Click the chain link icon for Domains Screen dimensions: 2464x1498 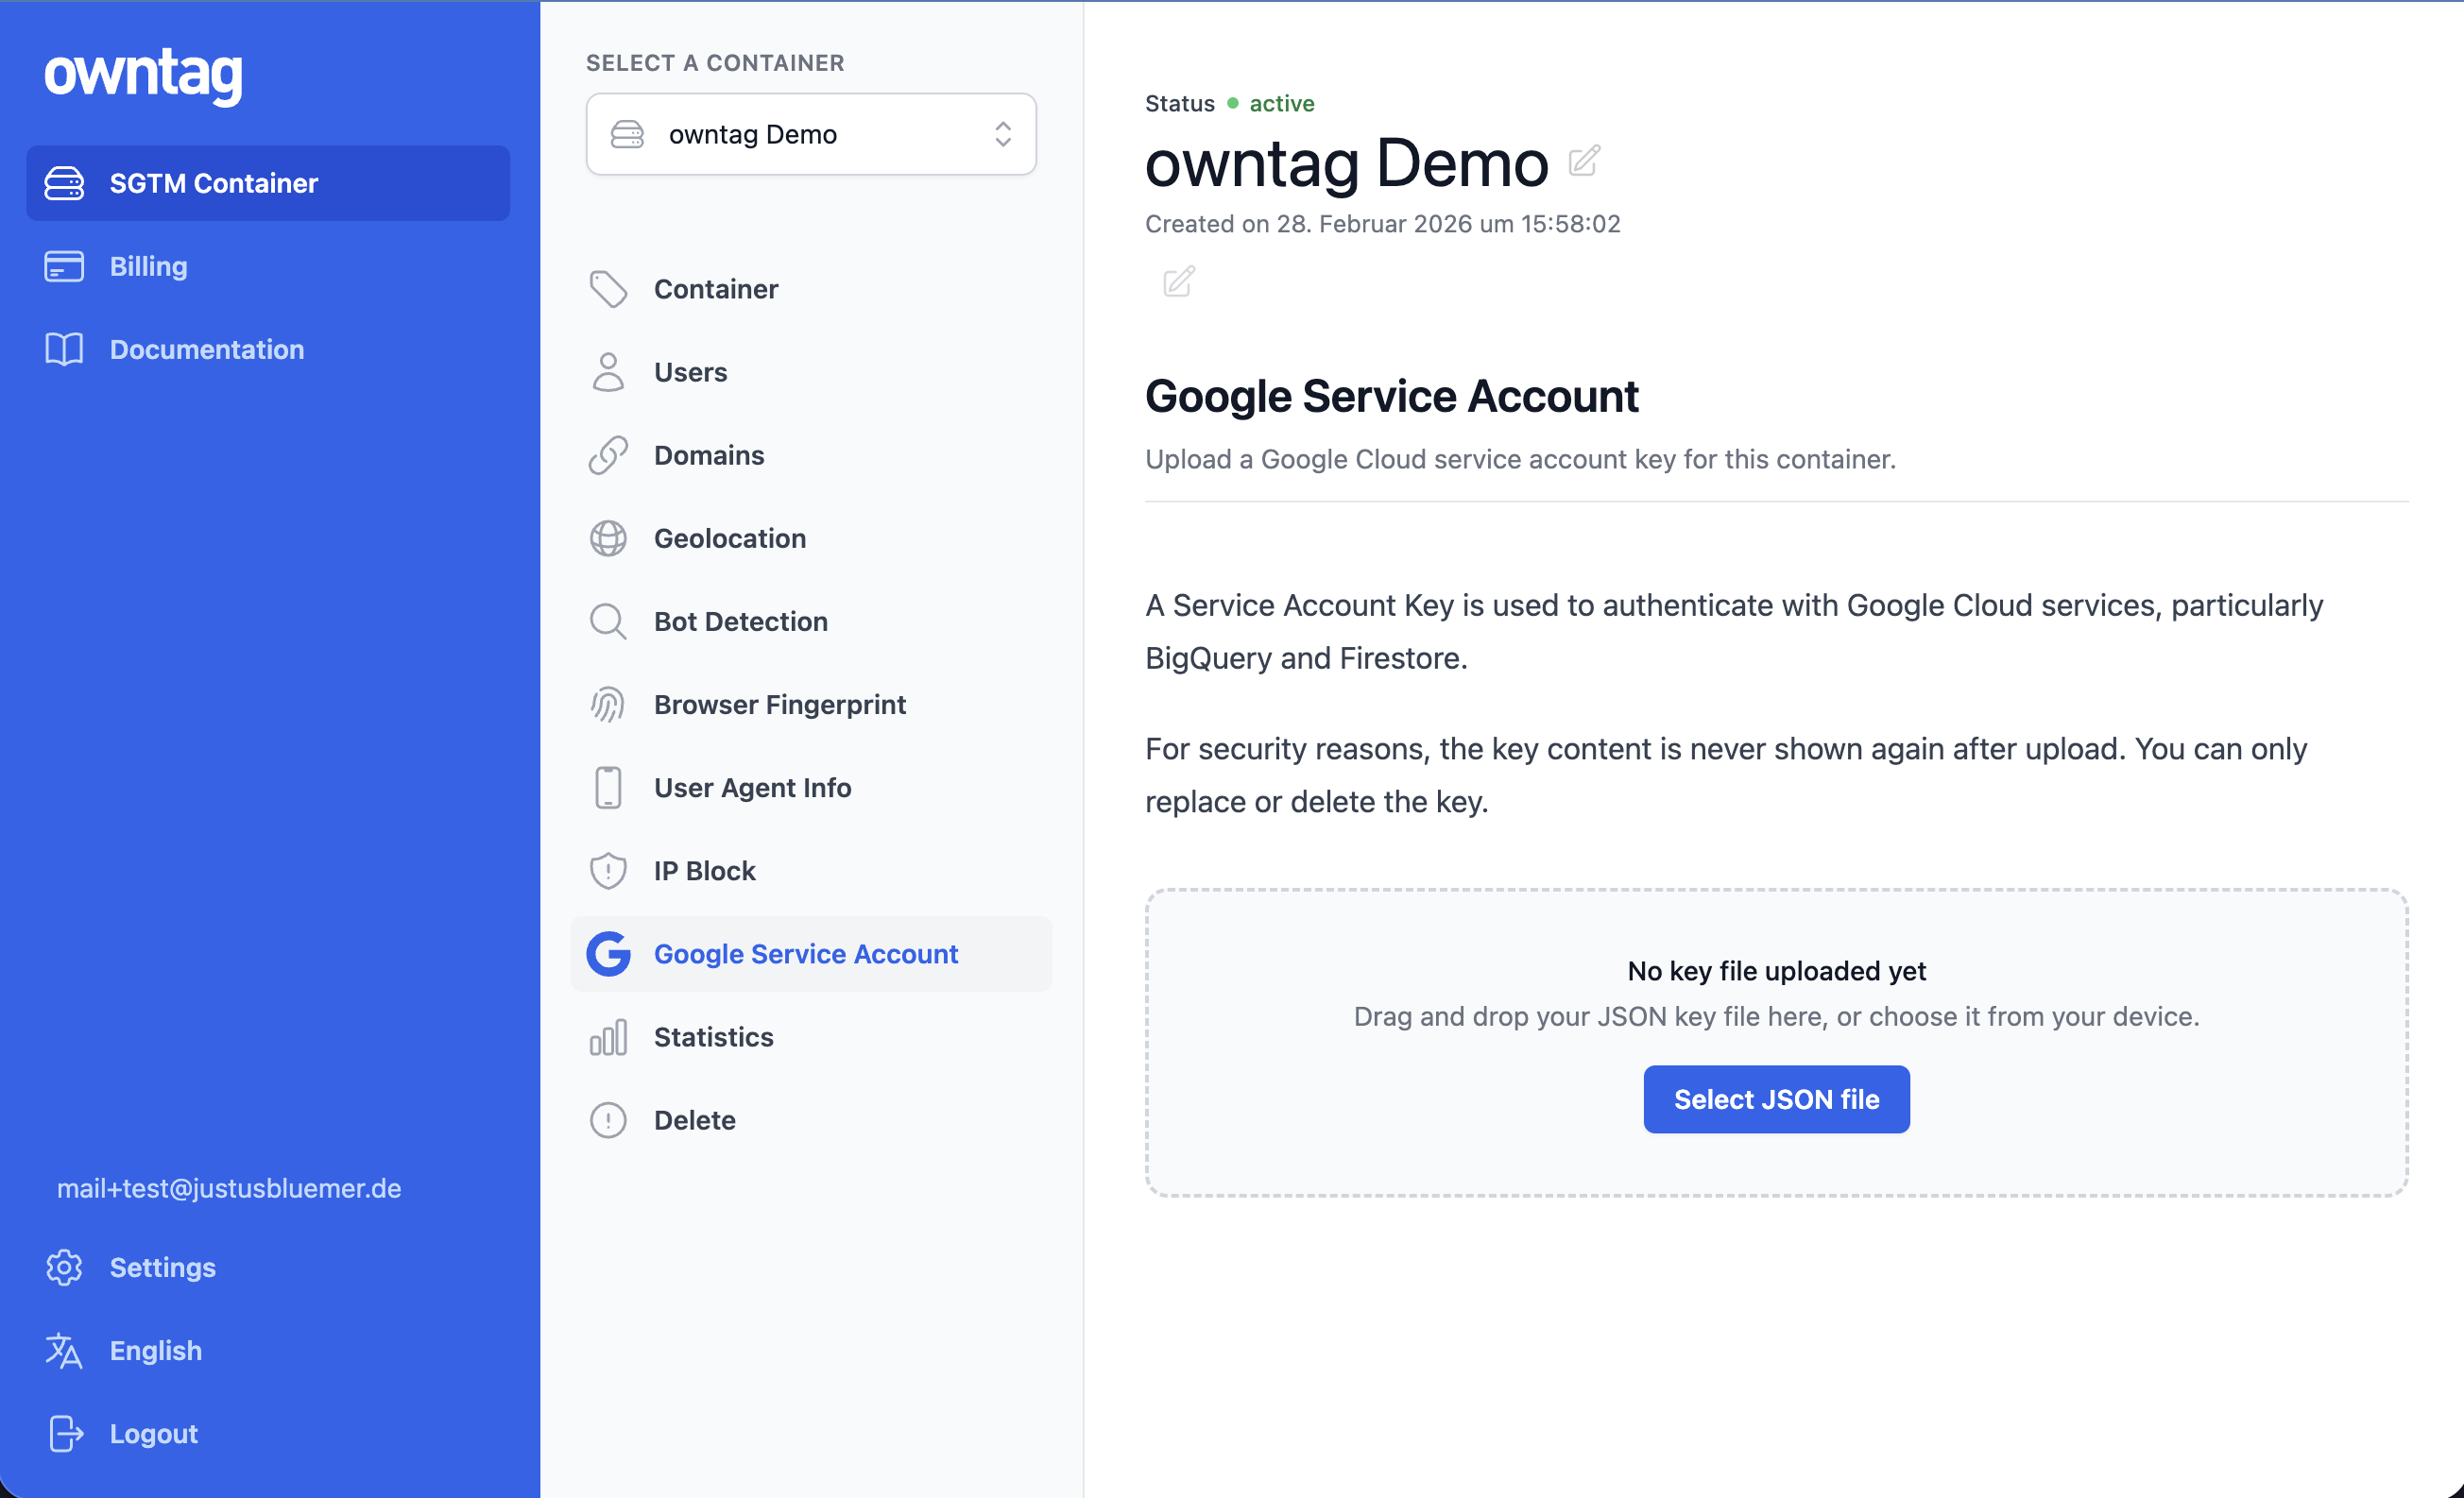pos(608,456)
